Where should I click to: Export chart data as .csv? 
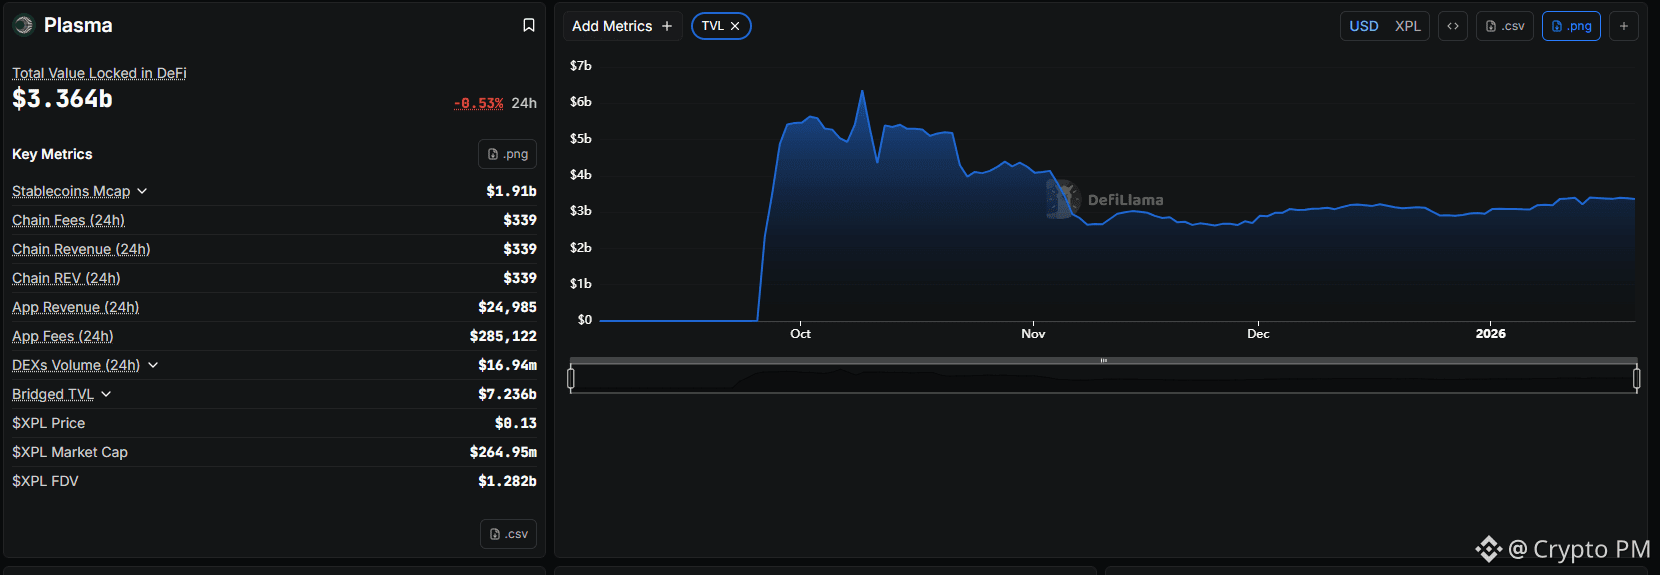(x=1505, y=26)
